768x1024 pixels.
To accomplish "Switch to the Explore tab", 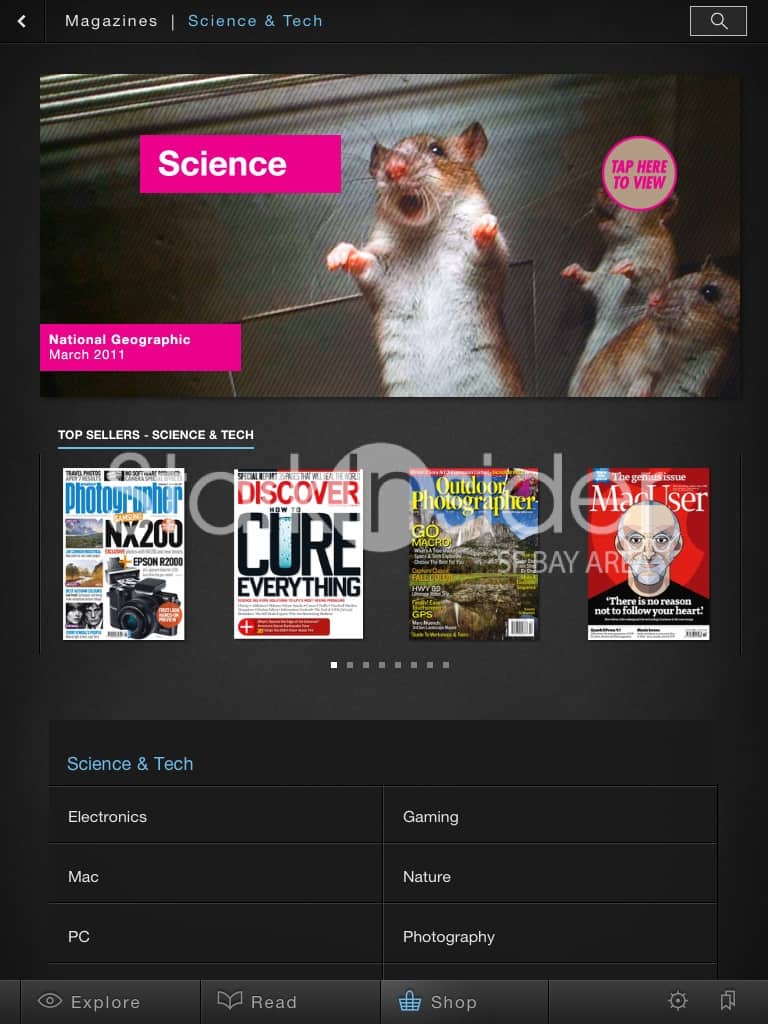I will [89, 1001].
